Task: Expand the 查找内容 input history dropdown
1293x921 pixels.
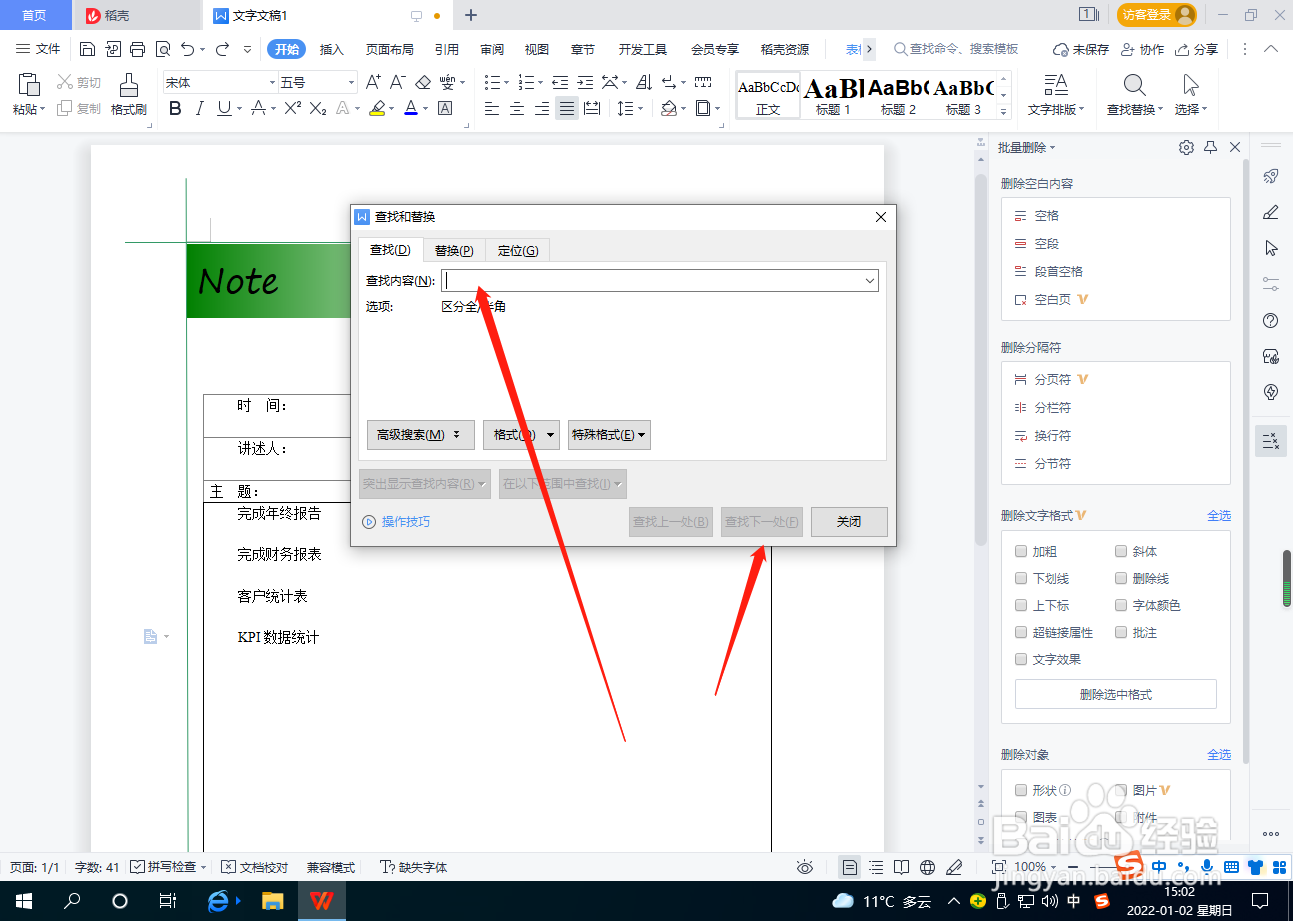Action: tap(870, 281)
